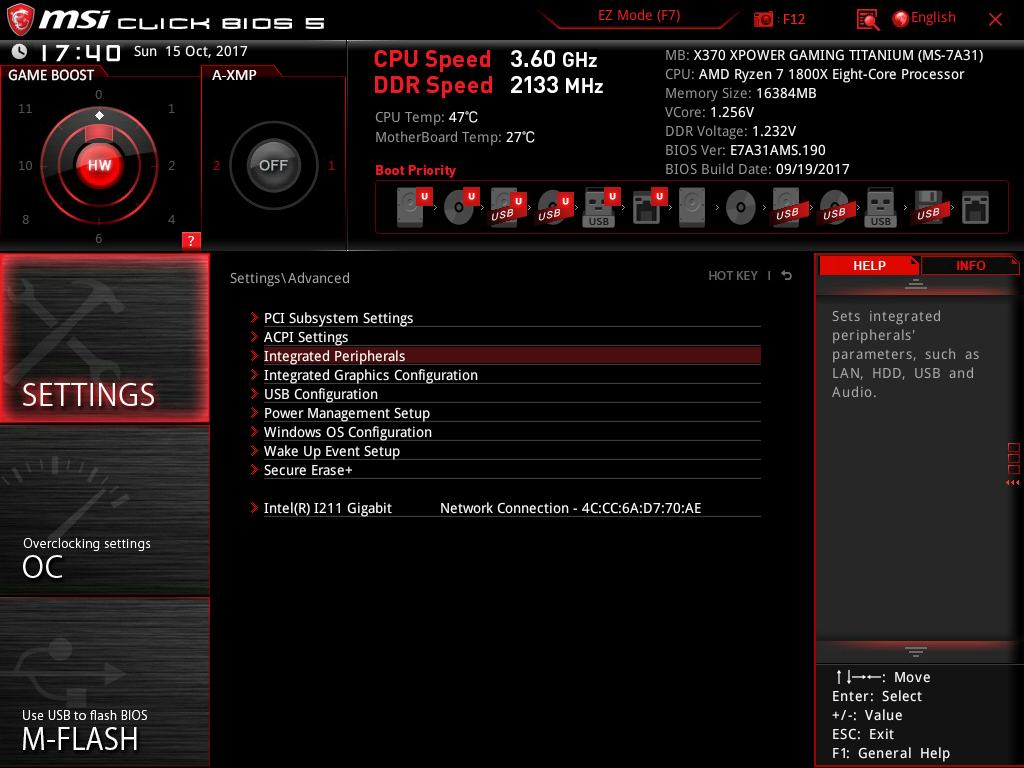Select the USB hard disk boot device with U badge
Viewport: 1024px width, 768px height.
coord(507,207)
